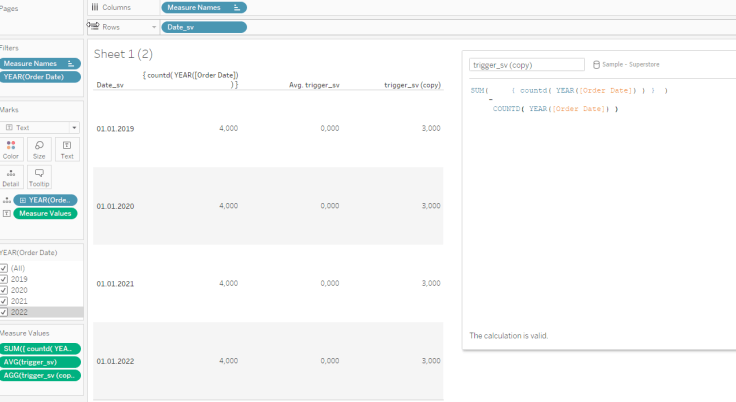
Task: Click the 3,000 value in the 01.01.2021 row
Action: point(431,283)
